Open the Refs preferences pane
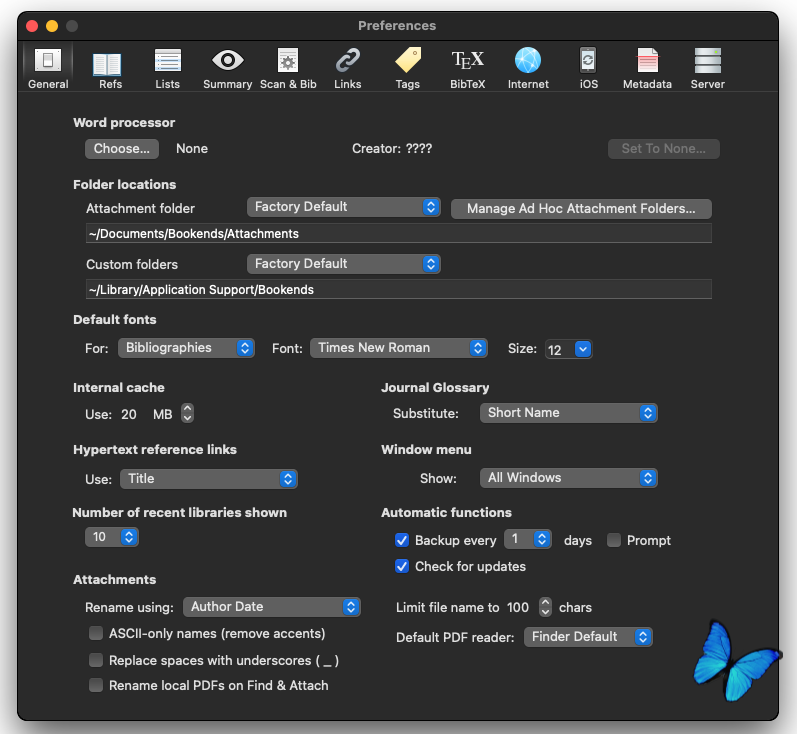 pos(110,68)
